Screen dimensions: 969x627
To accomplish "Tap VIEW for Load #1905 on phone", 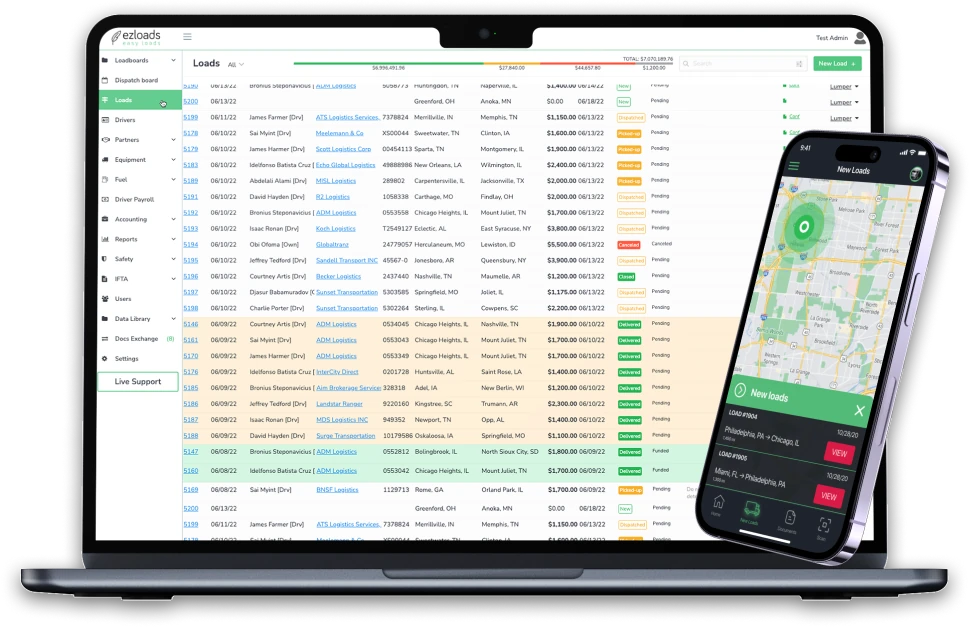I will pos(829,496).
